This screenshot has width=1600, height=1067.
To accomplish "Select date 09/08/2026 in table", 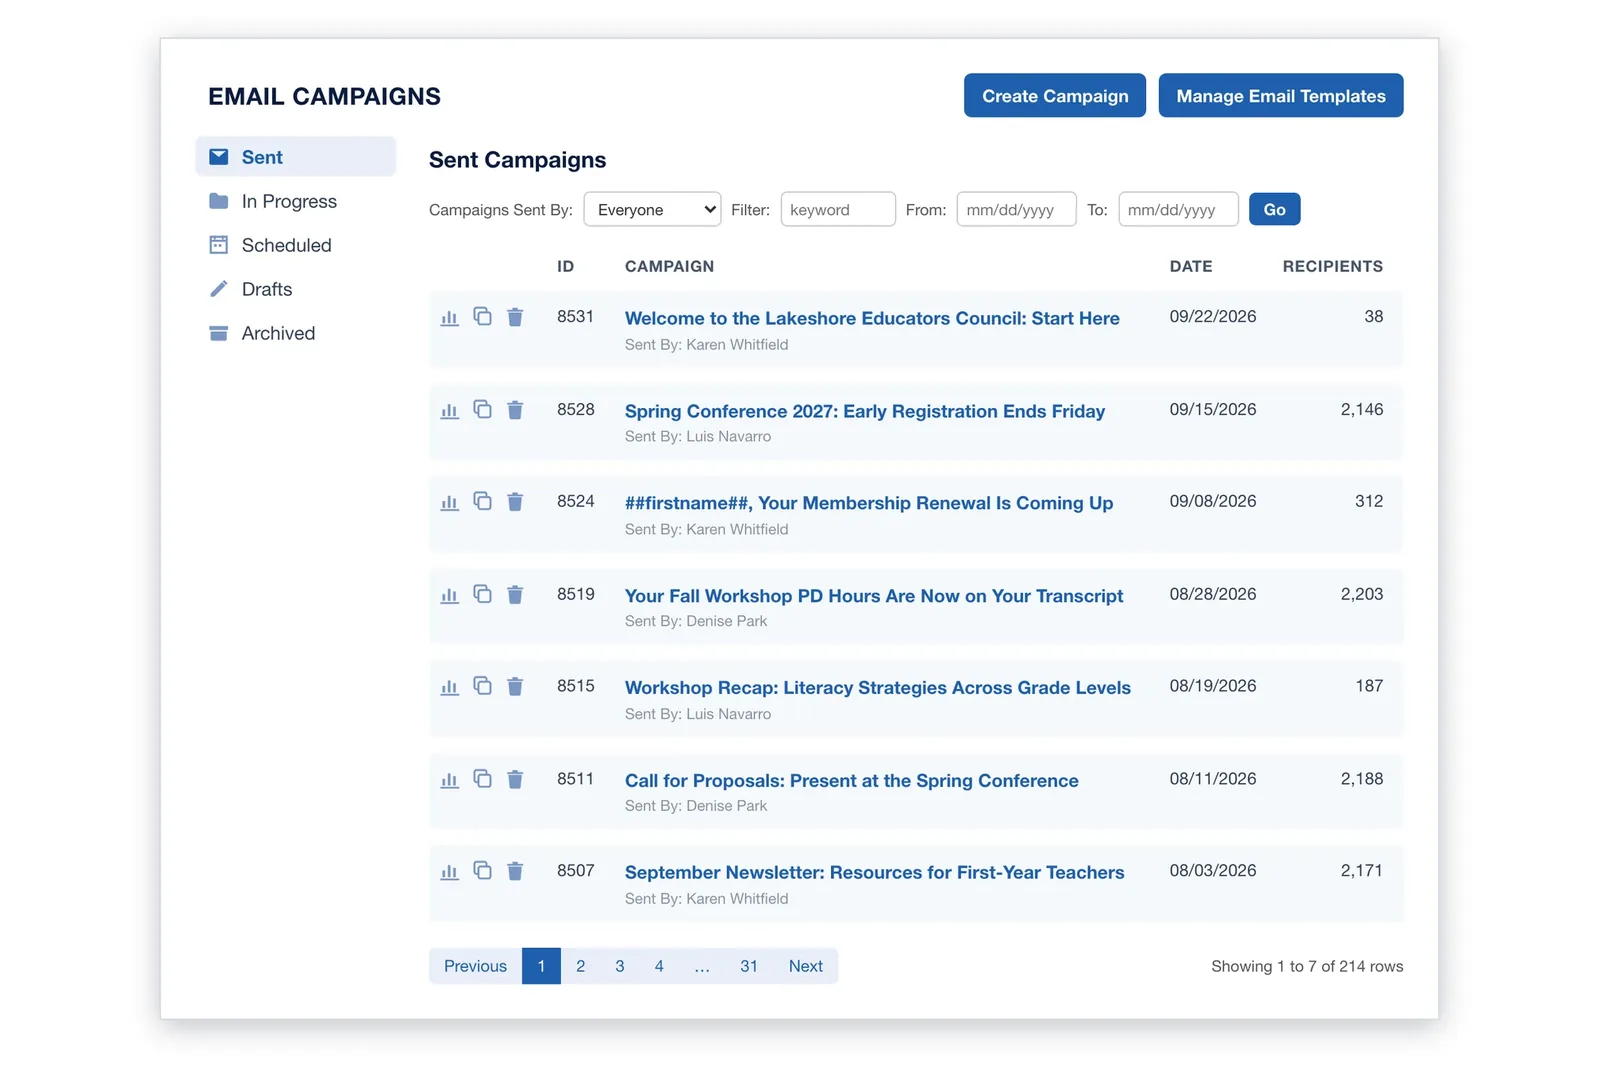I will tap(1213, 501).
